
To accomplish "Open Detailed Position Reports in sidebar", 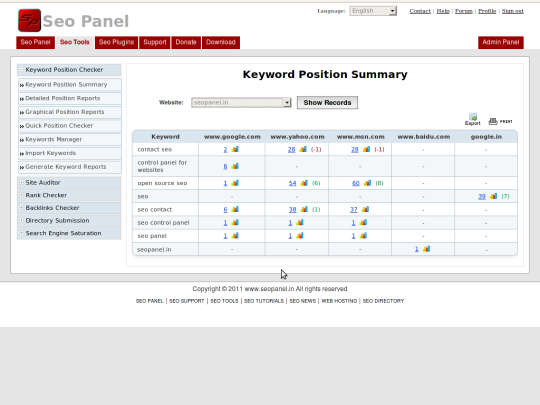I will 70,98.
